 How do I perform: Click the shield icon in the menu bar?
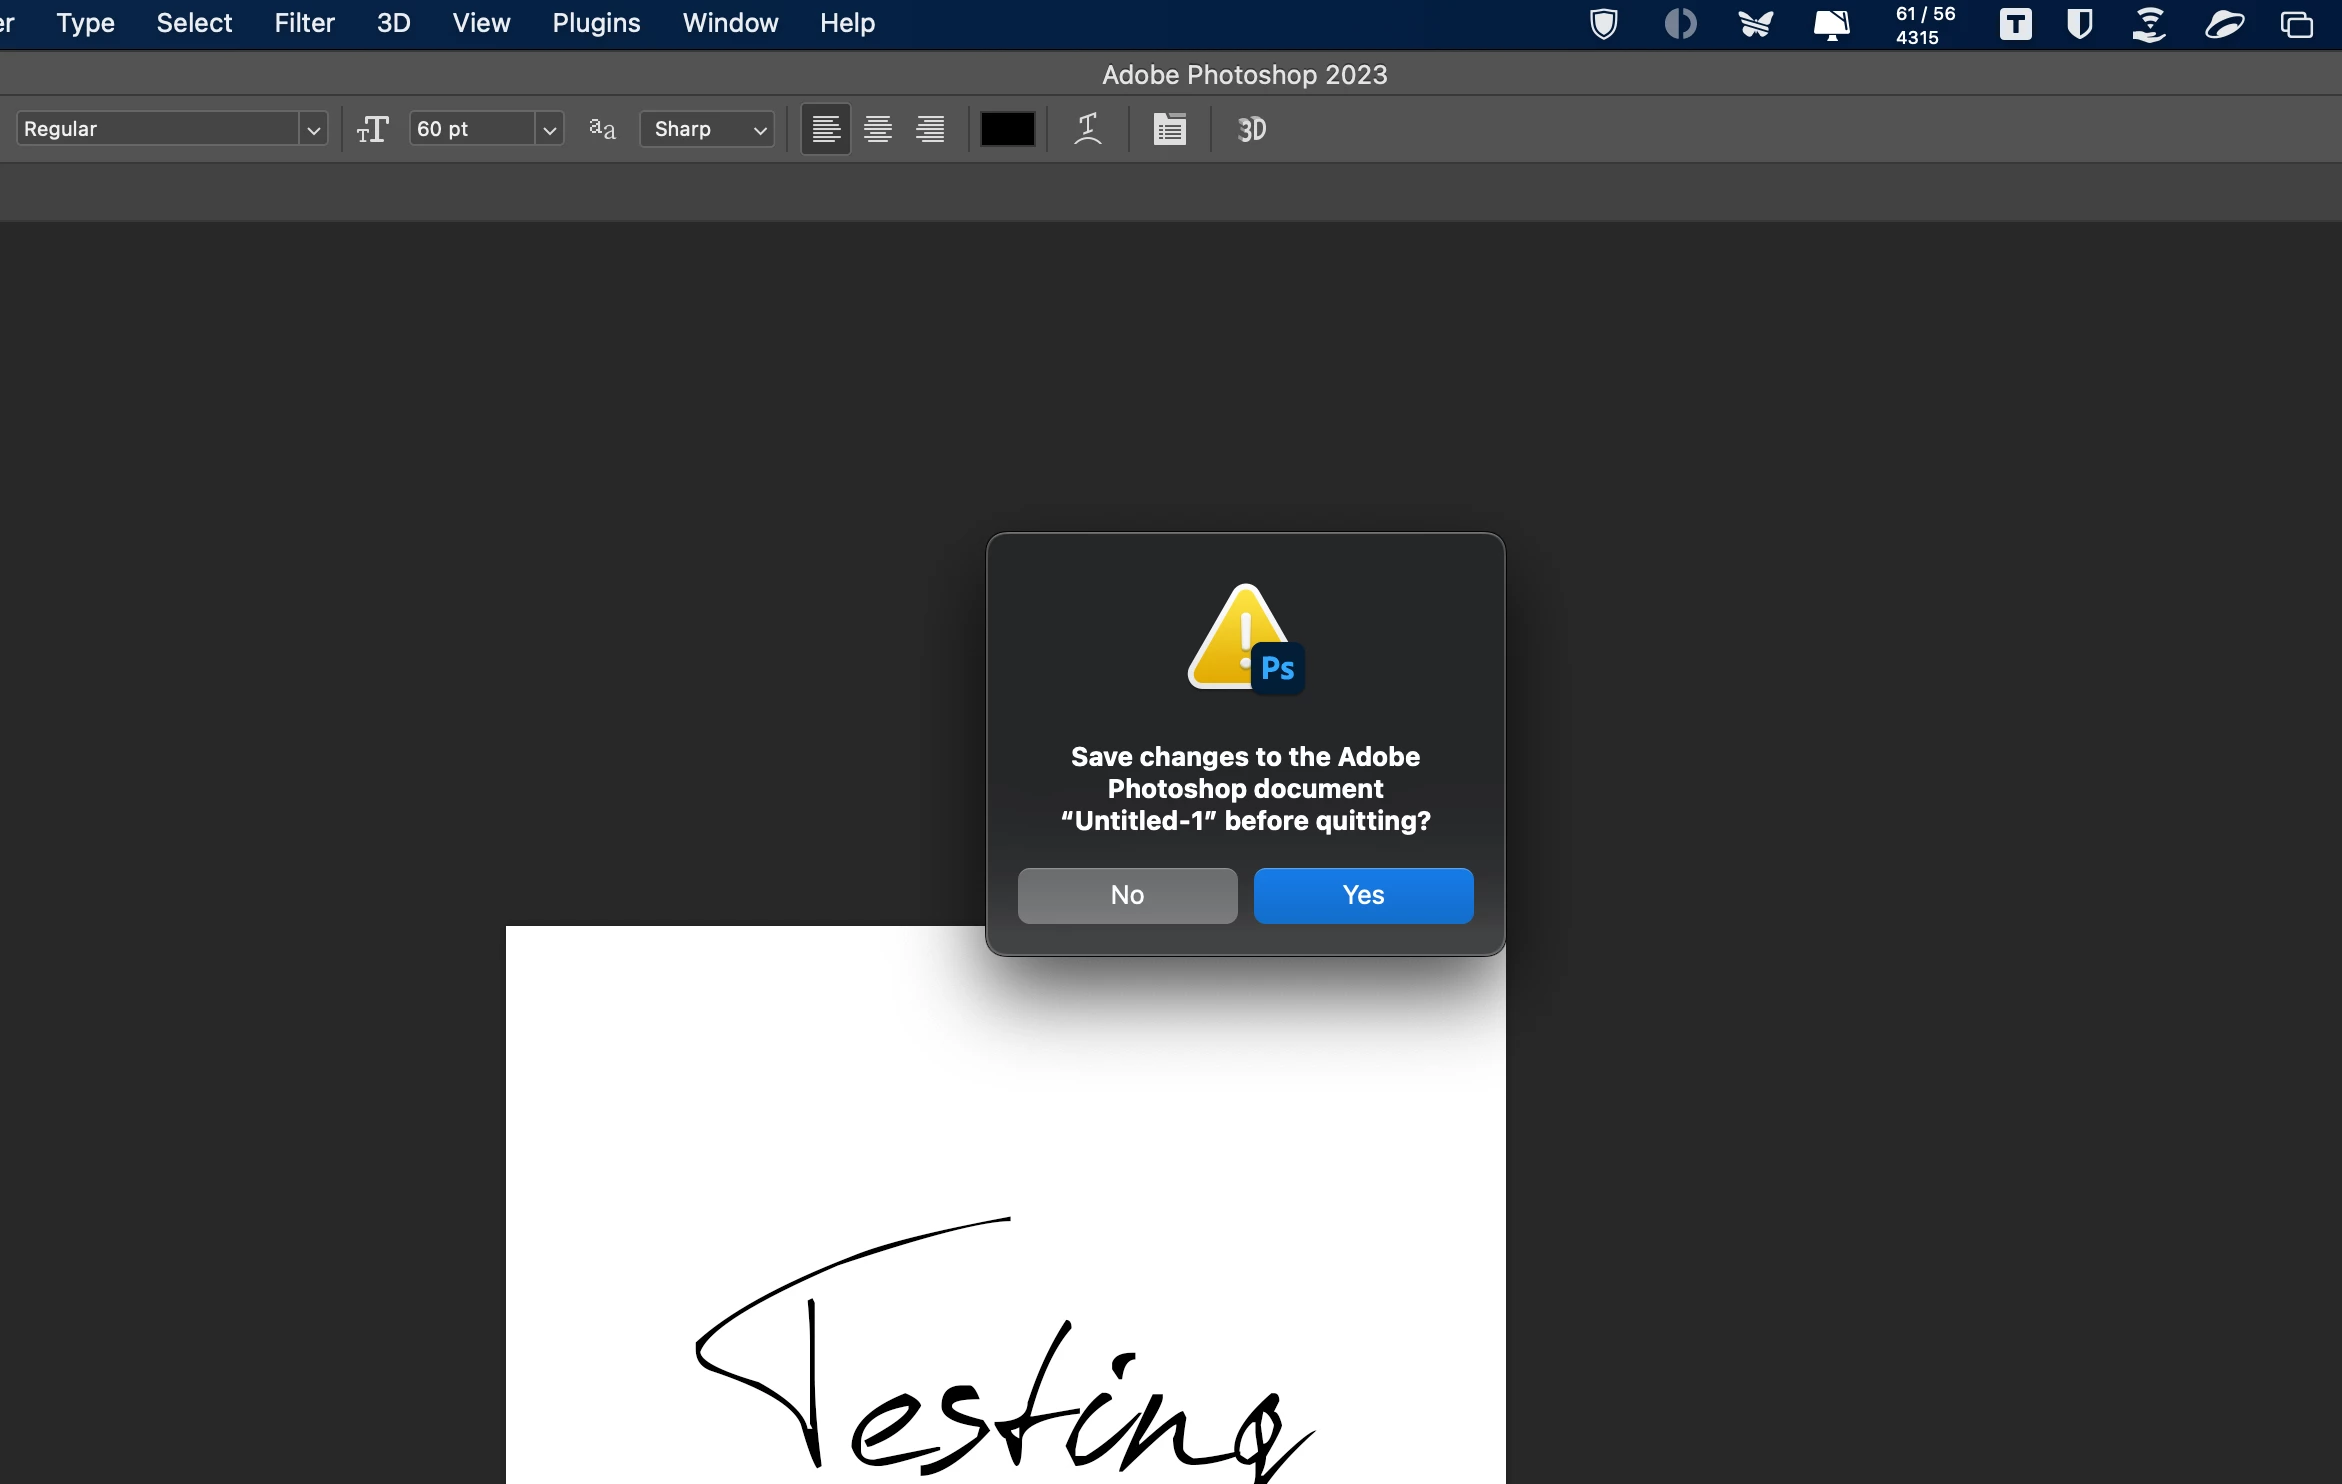[1604, 24]
